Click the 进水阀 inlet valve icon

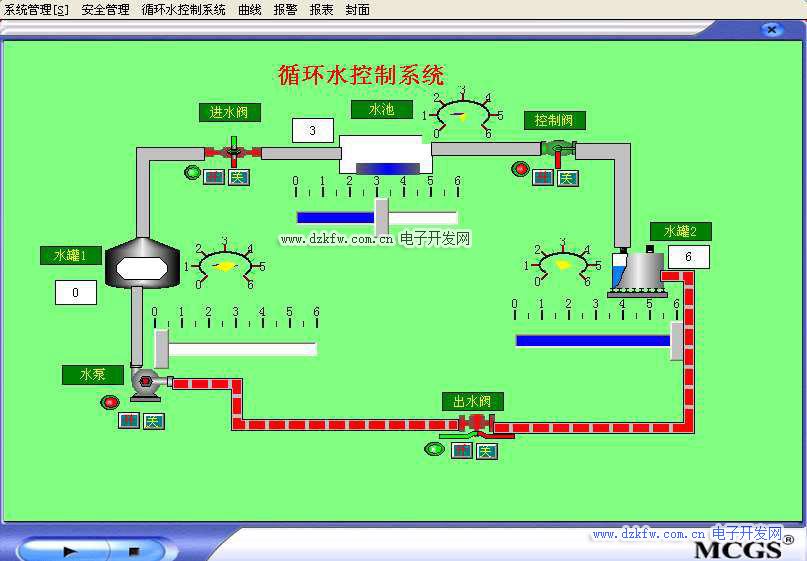click(233, 152)
